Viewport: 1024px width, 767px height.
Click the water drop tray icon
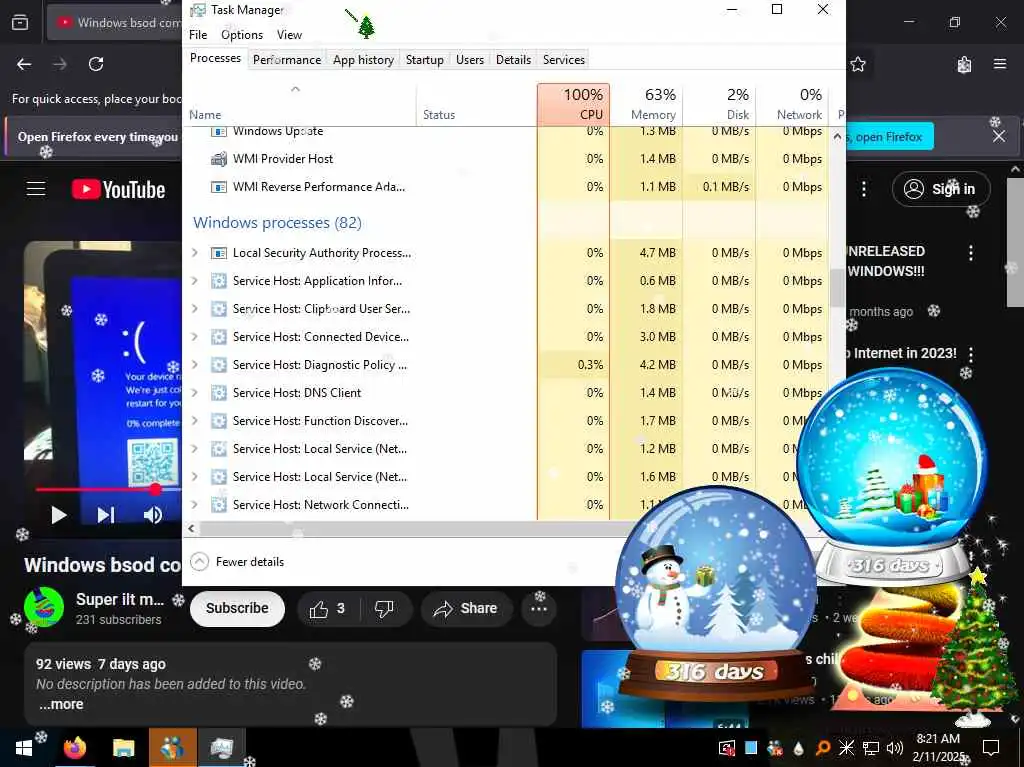798,748
